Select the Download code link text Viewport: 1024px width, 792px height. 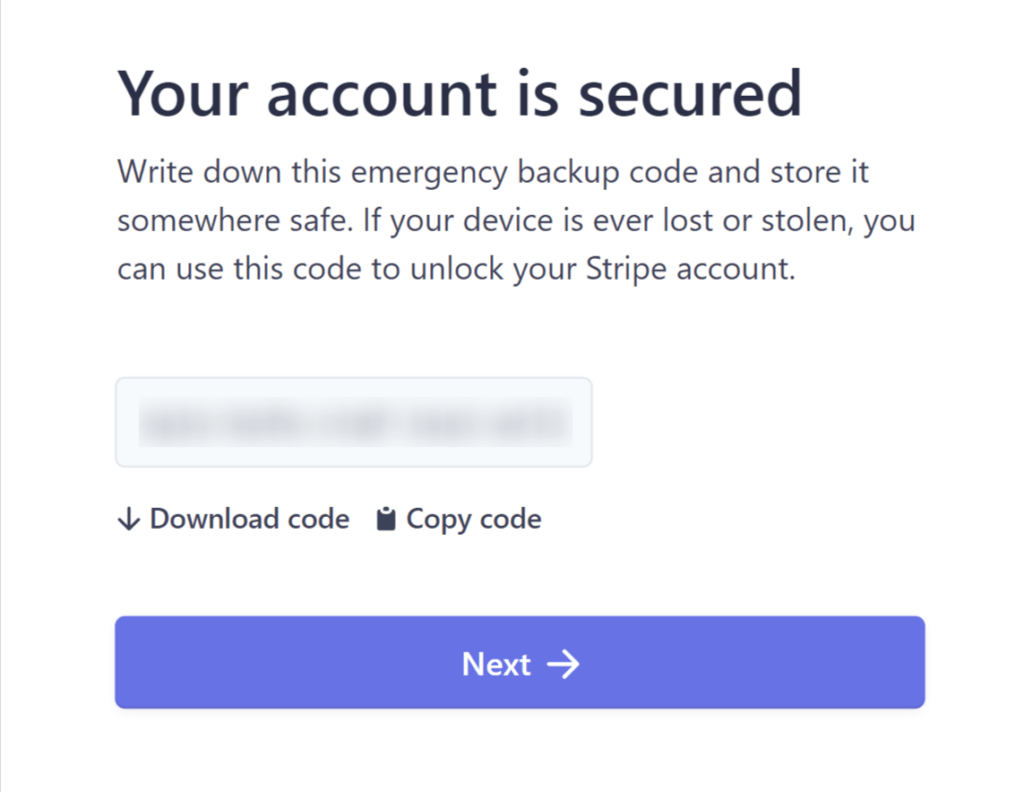point(249,519)
